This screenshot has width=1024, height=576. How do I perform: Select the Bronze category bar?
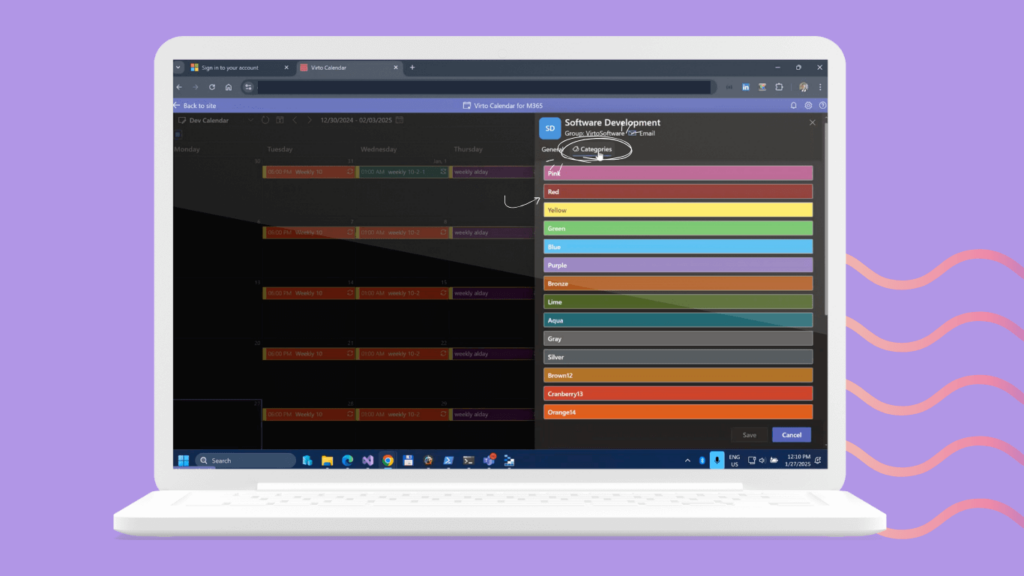point(678,283)
